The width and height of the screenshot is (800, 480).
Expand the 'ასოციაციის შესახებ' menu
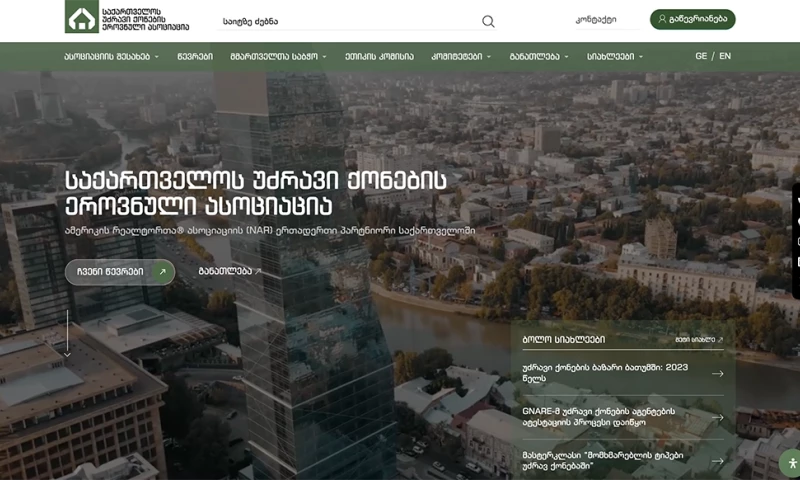(x=111, y=57)
